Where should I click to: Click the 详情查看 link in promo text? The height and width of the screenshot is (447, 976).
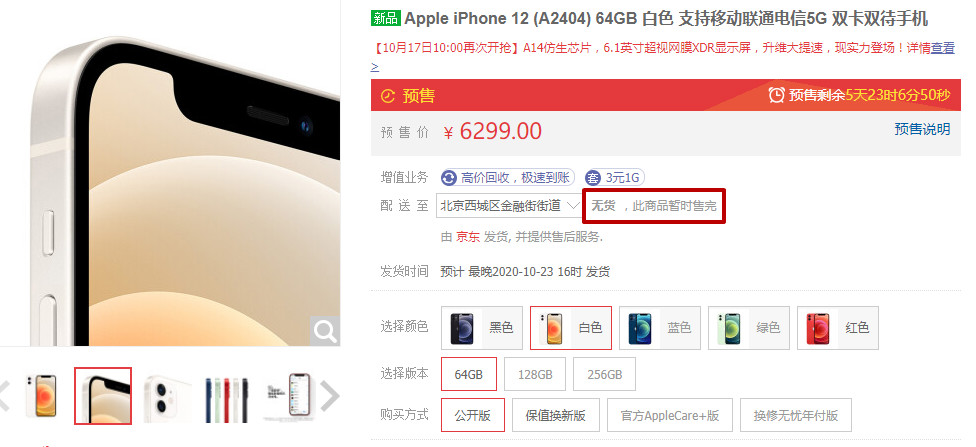coord(931,48)
